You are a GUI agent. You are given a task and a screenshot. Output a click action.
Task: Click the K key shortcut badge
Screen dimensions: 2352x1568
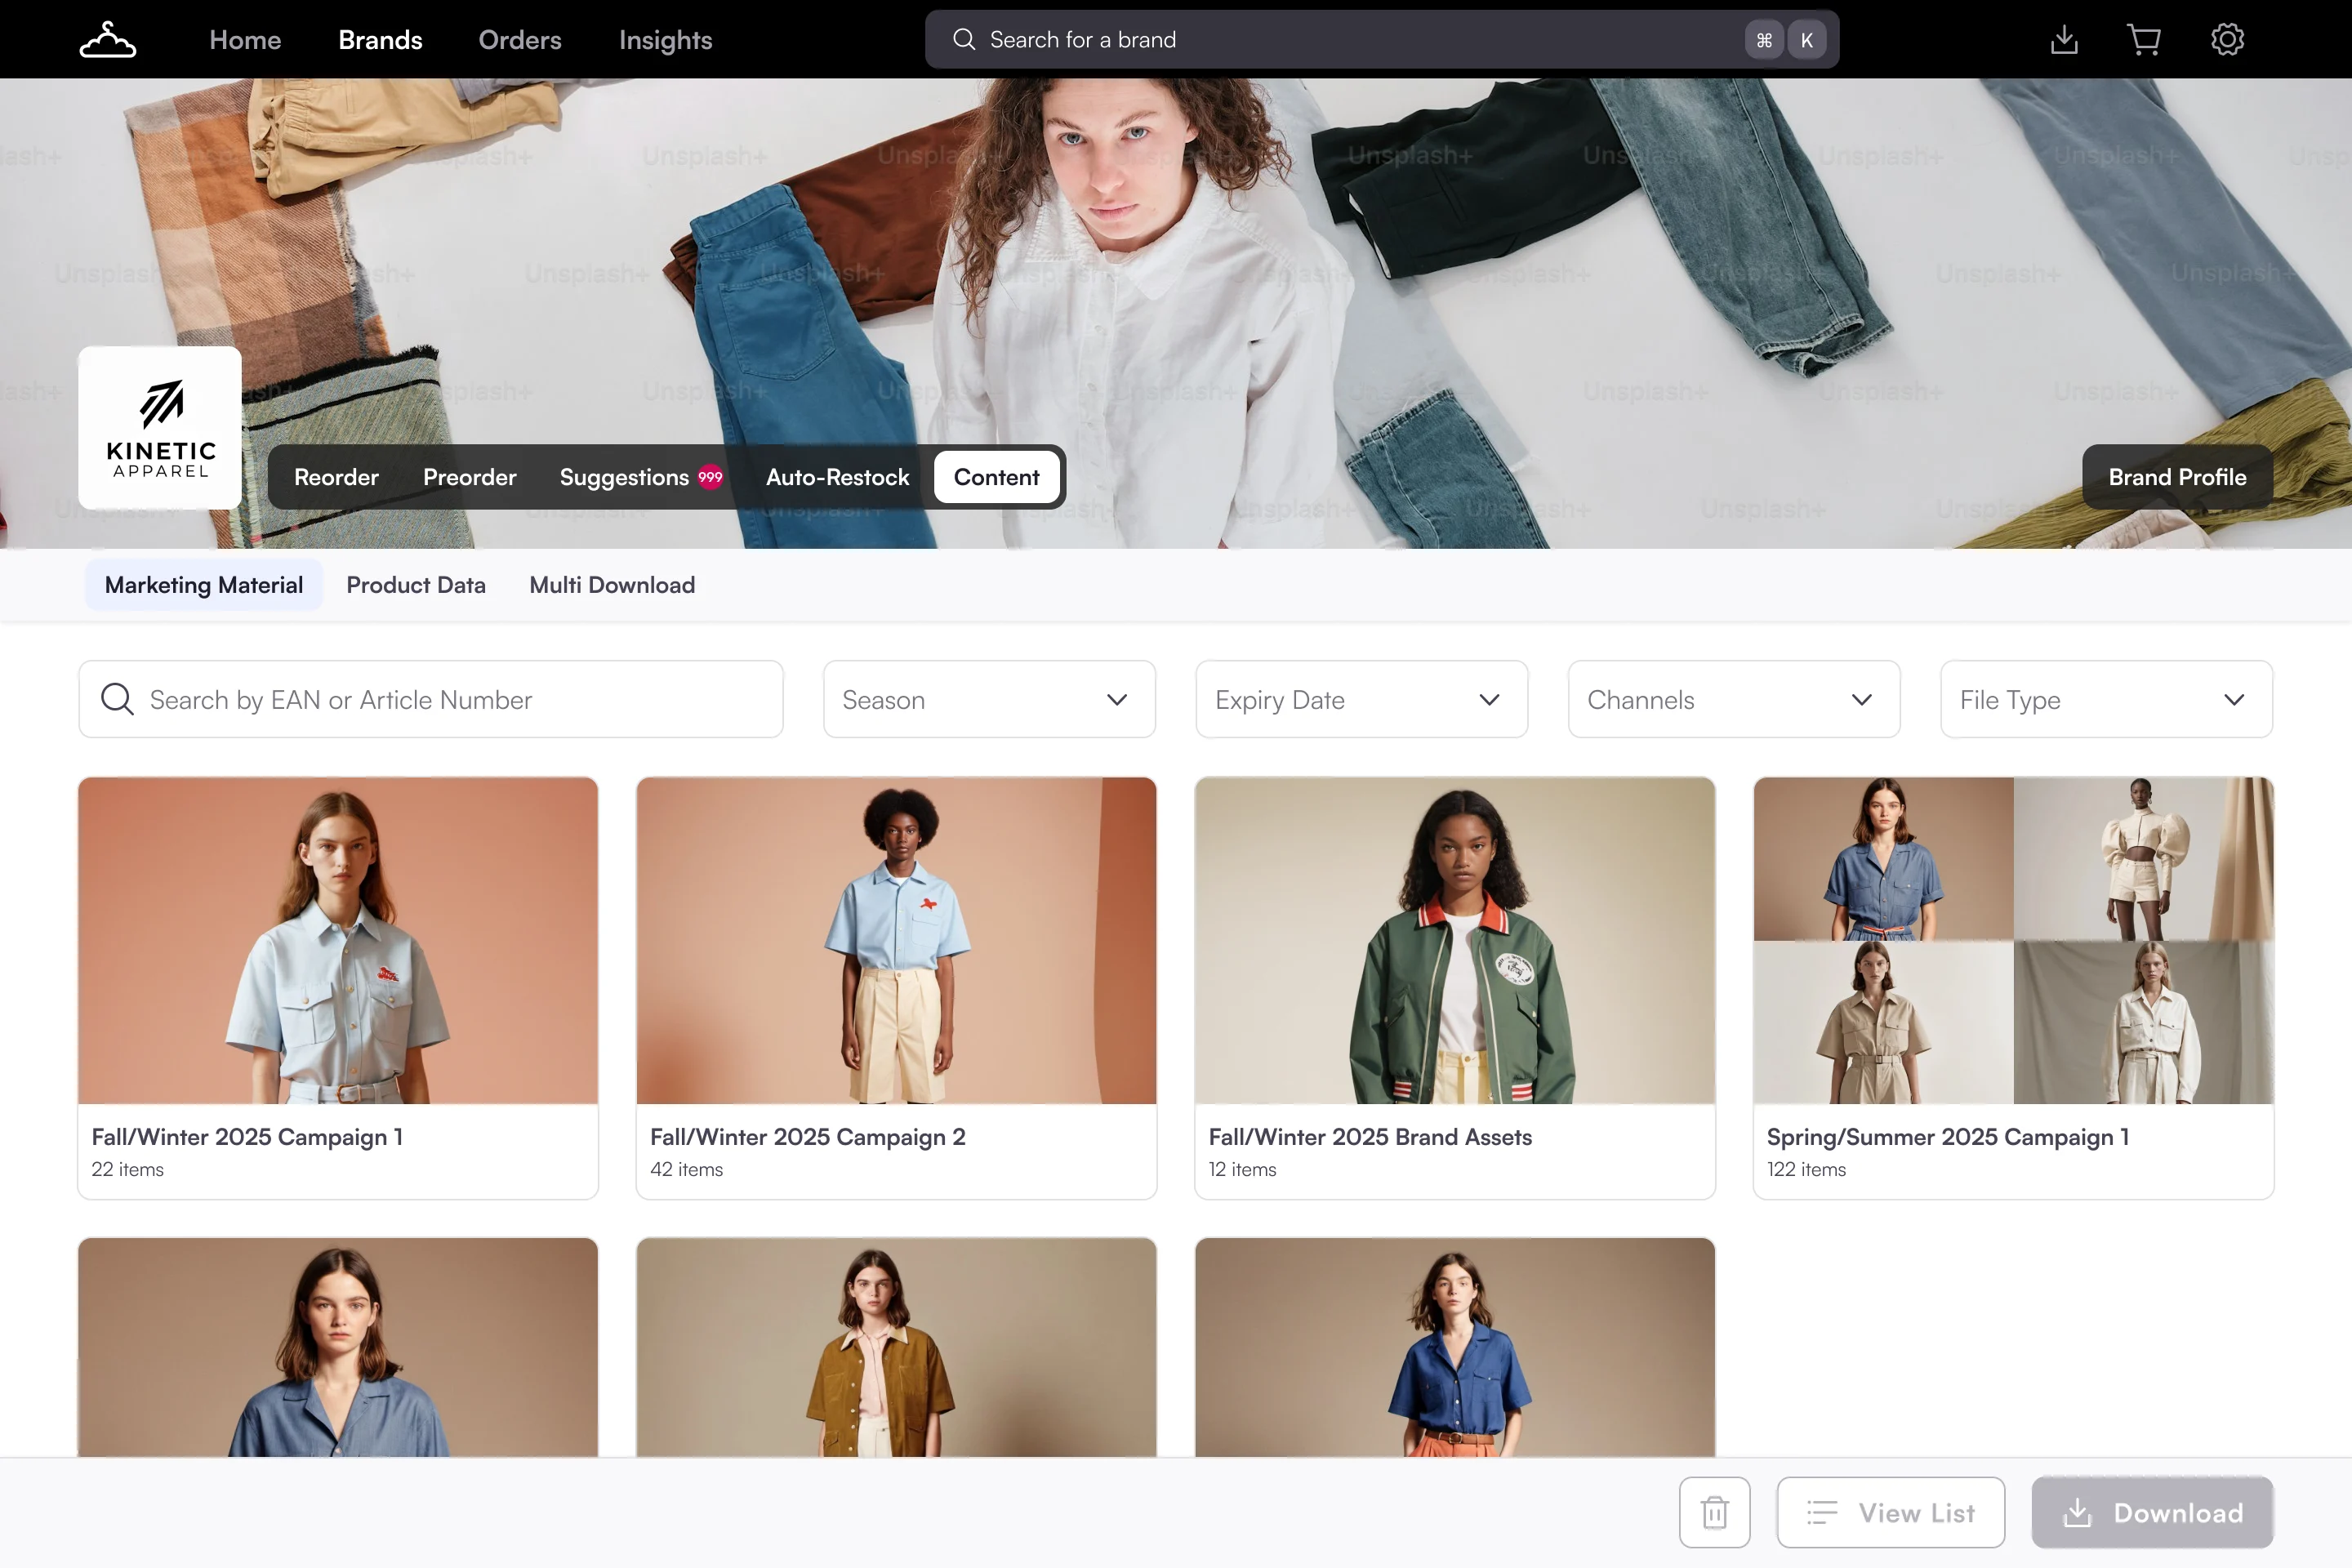point(1806,40)
